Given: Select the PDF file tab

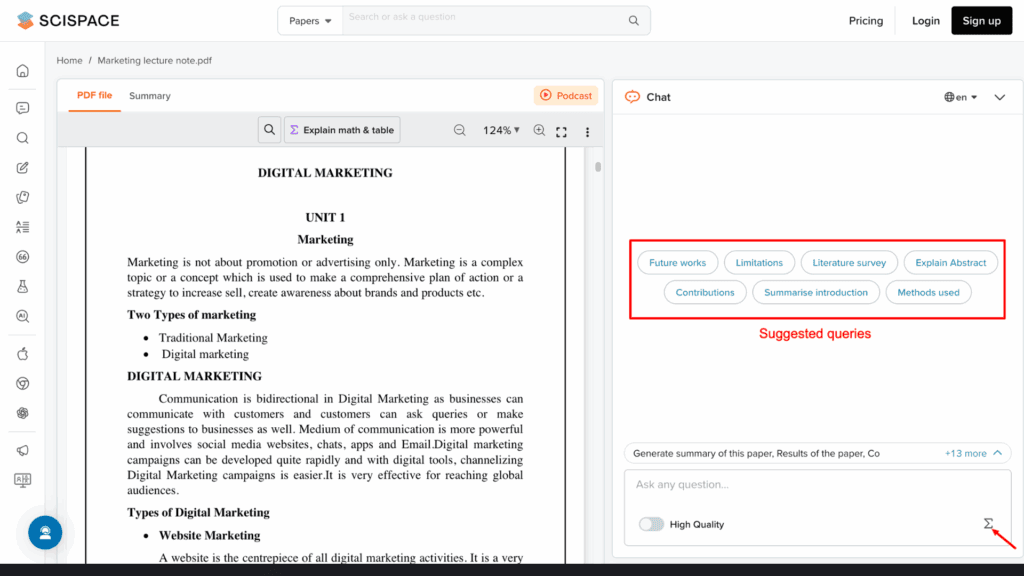Looking at the screenshot, I should (94, 96).
